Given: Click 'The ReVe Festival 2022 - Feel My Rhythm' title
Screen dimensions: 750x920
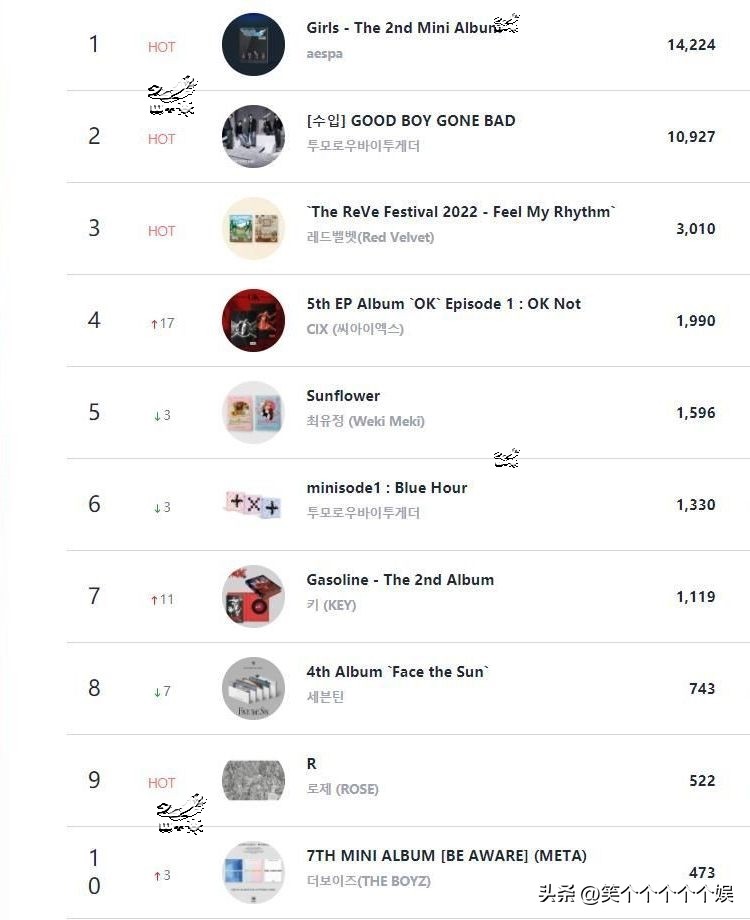Looking at the screenshot, I should coord(461,212).
